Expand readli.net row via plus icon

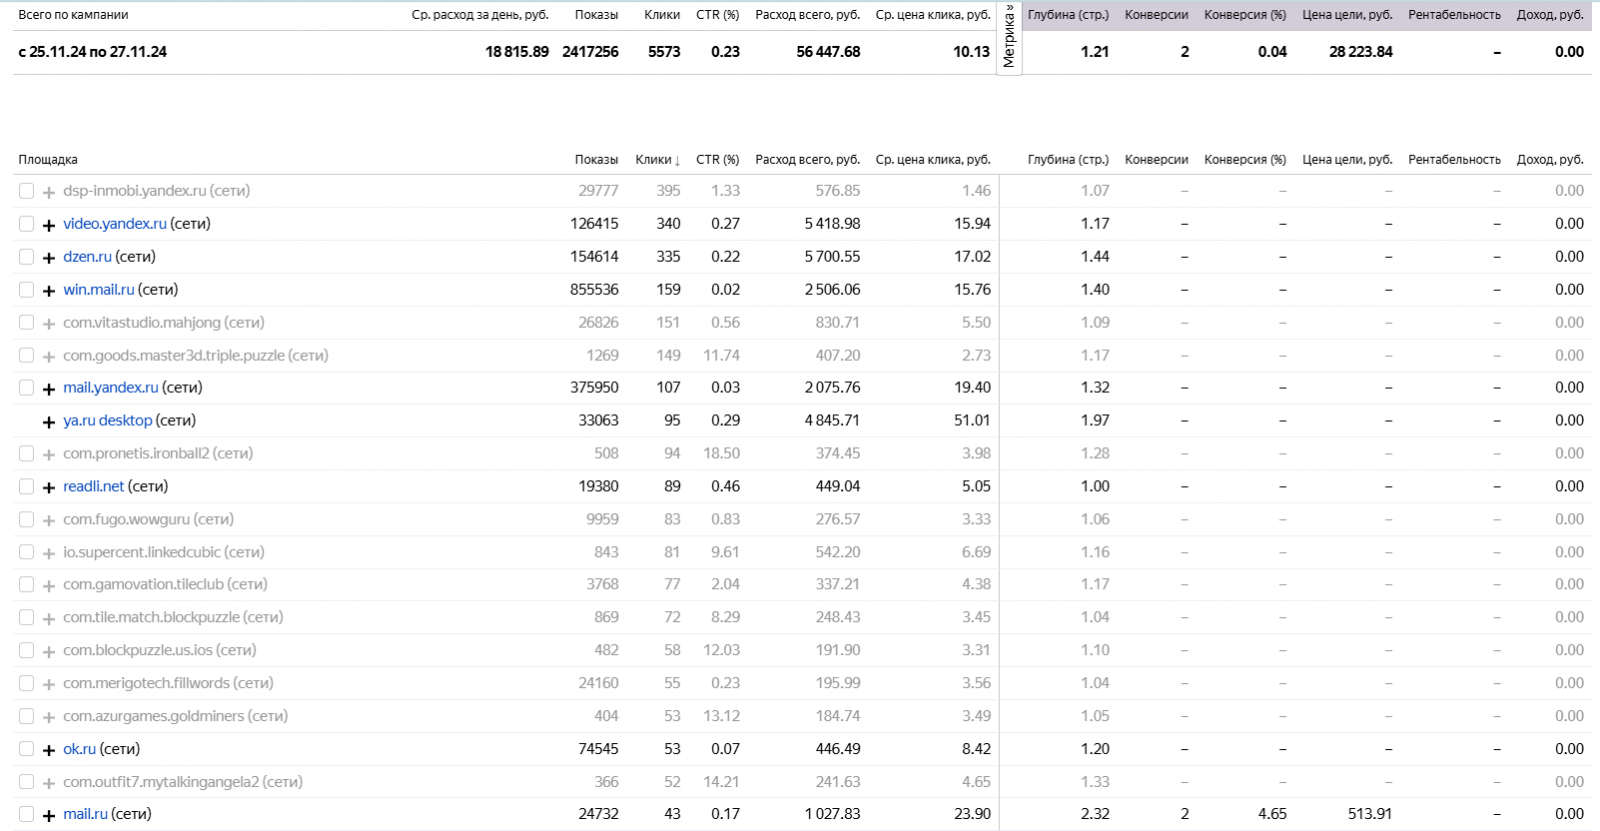point(48,488)
